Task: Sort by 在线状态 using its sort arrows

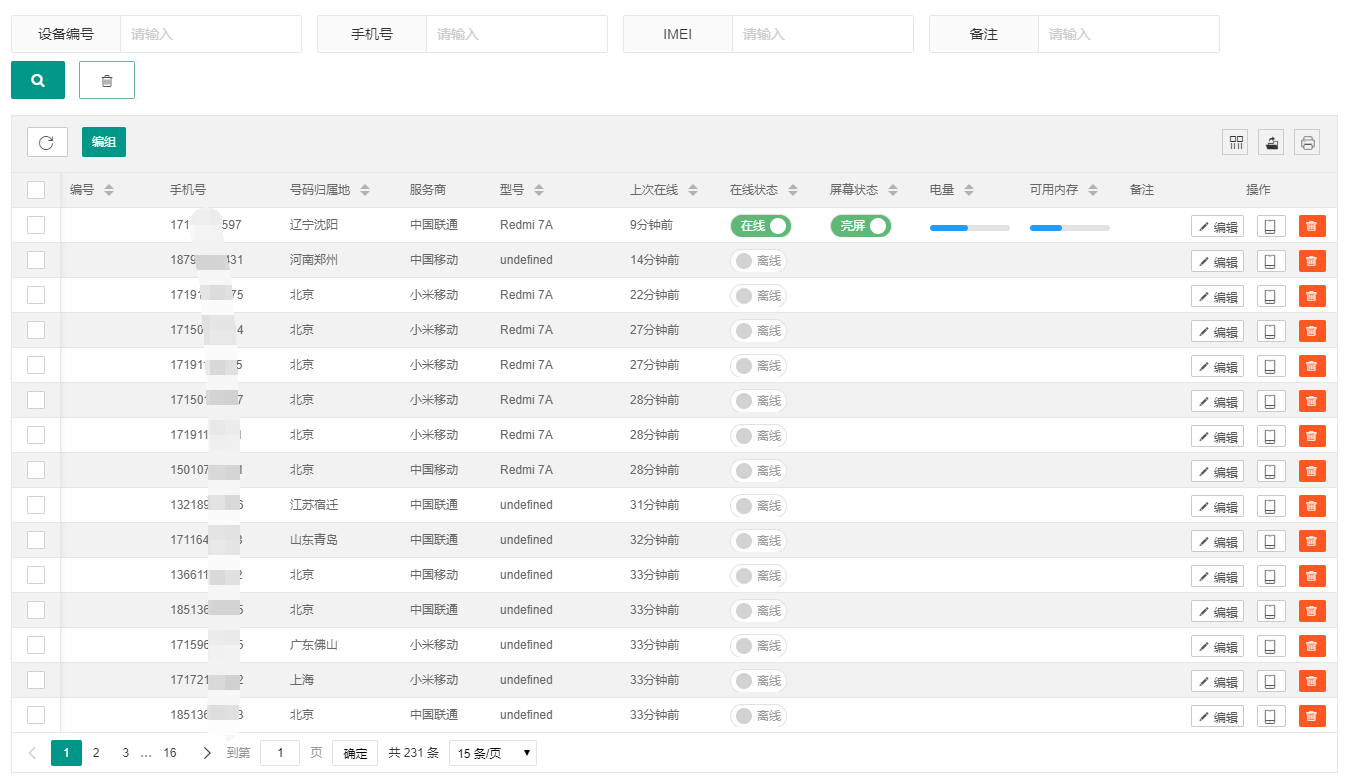Action: [793, 190]
